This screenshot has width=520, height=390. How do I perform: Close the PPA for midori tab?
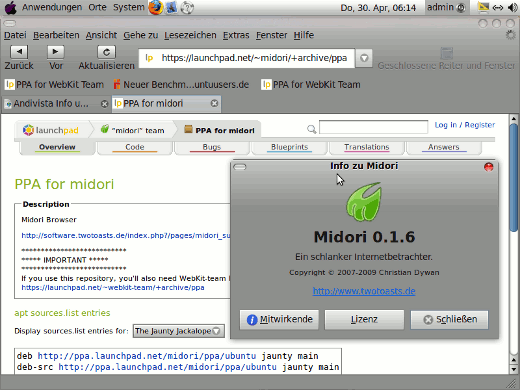click(x=214, y=103)
